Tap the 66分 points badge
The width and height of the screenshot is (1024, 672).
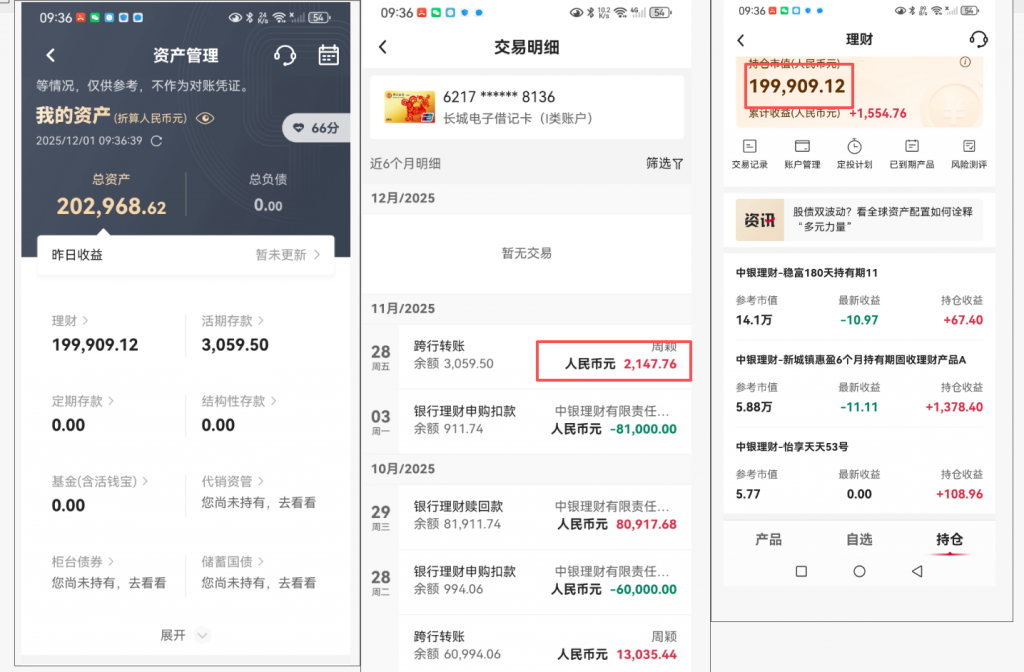tap(315, 128)
